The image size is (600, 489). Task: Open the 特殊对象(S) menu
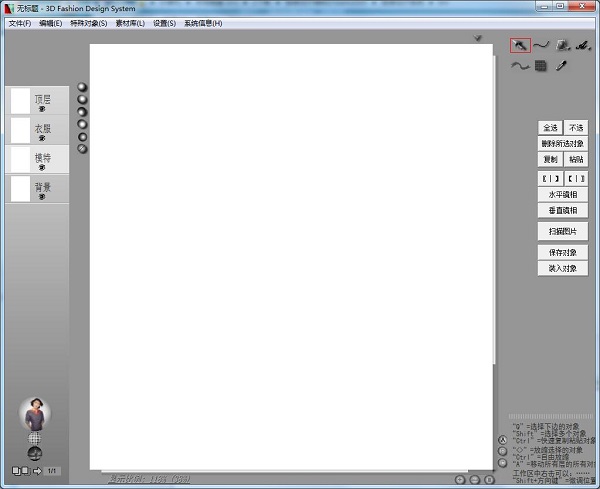coord(88,23)
